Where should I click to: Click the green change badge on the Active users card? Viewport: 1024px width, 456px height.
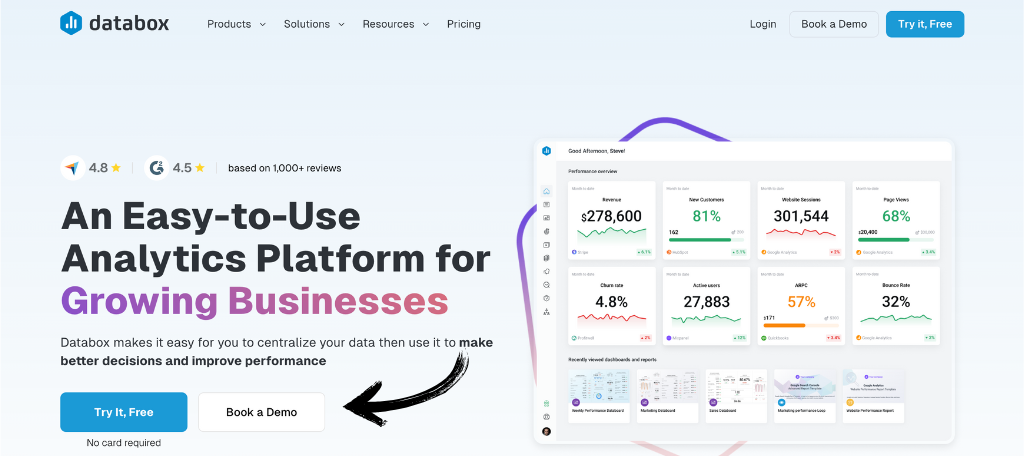[739, 338]
